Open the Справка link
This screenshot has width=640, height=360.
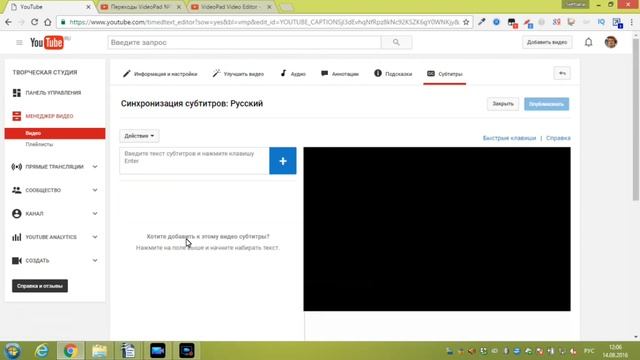[x=558, y=138]
